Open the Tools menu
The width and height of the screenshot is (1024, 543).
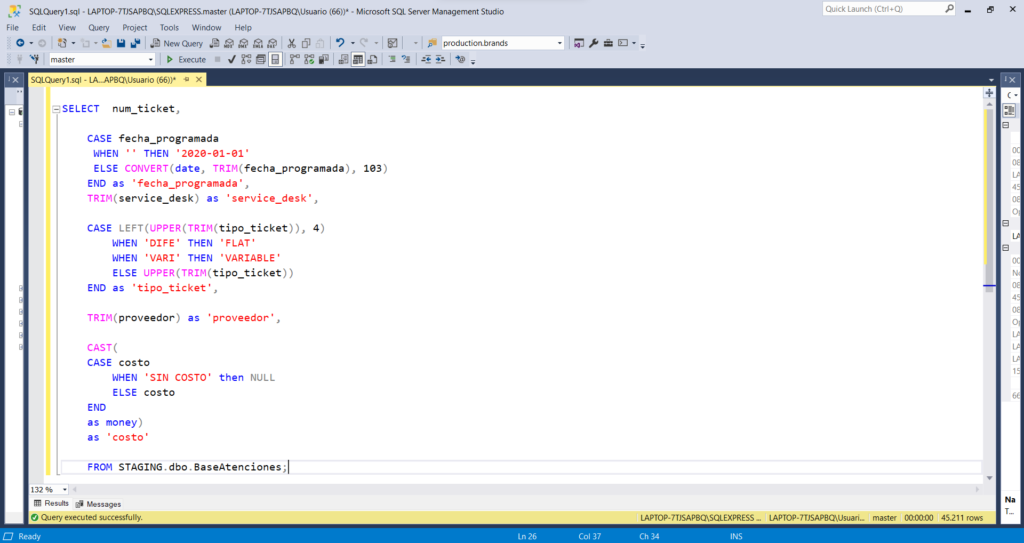[x=170, y=27]
